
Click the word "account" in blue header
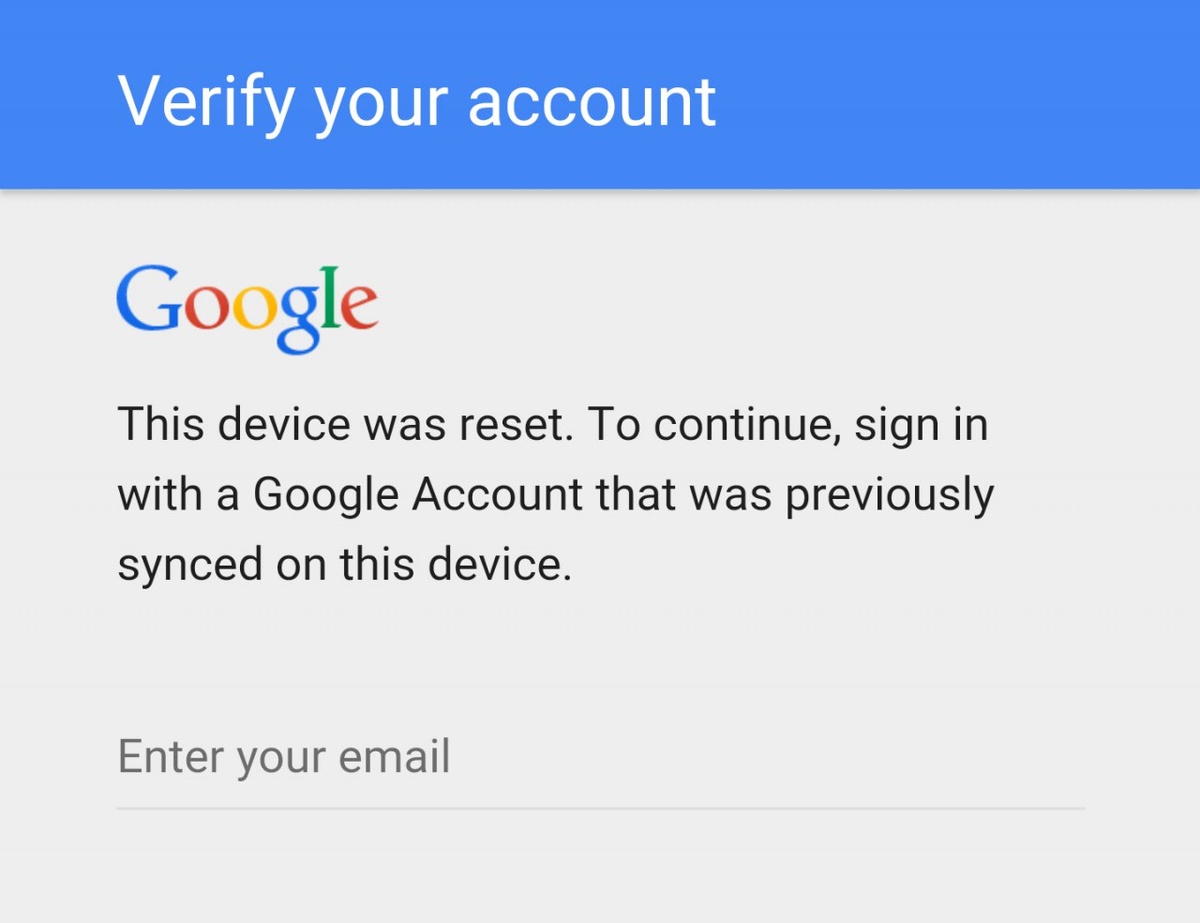(x=592, y=100)
